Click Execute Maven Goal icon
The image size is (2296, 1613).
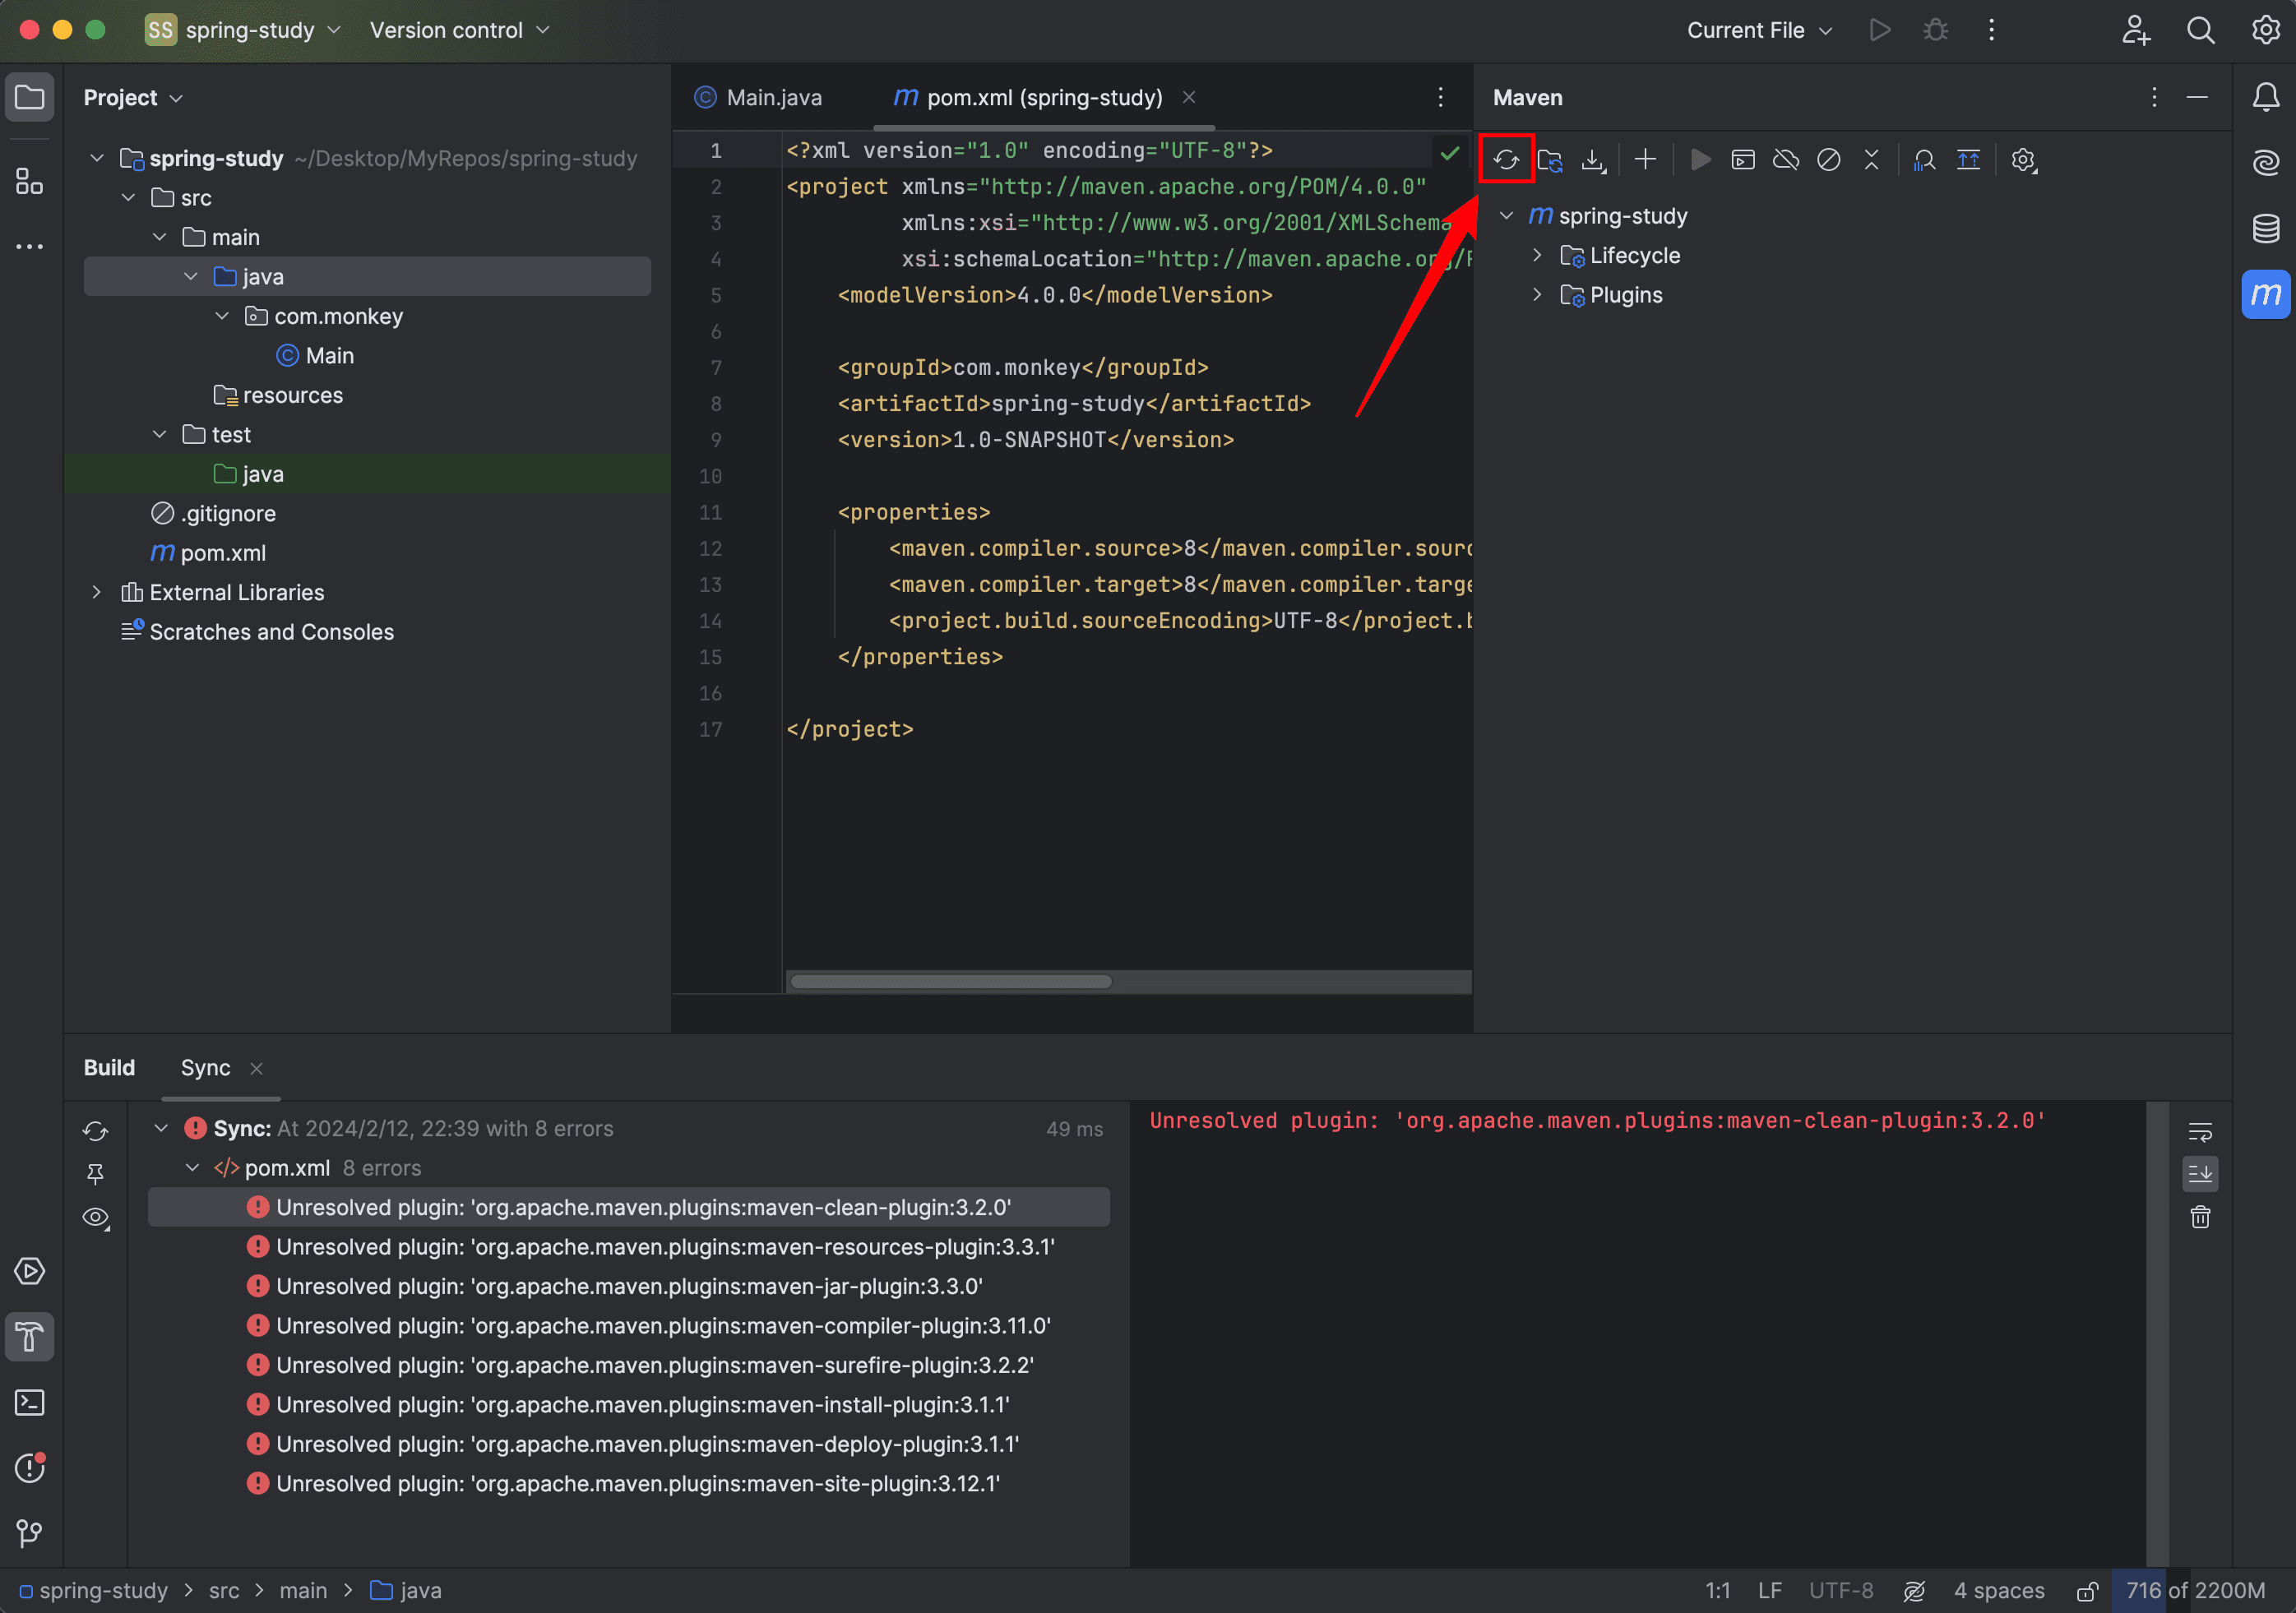(x=1743, y=160)
